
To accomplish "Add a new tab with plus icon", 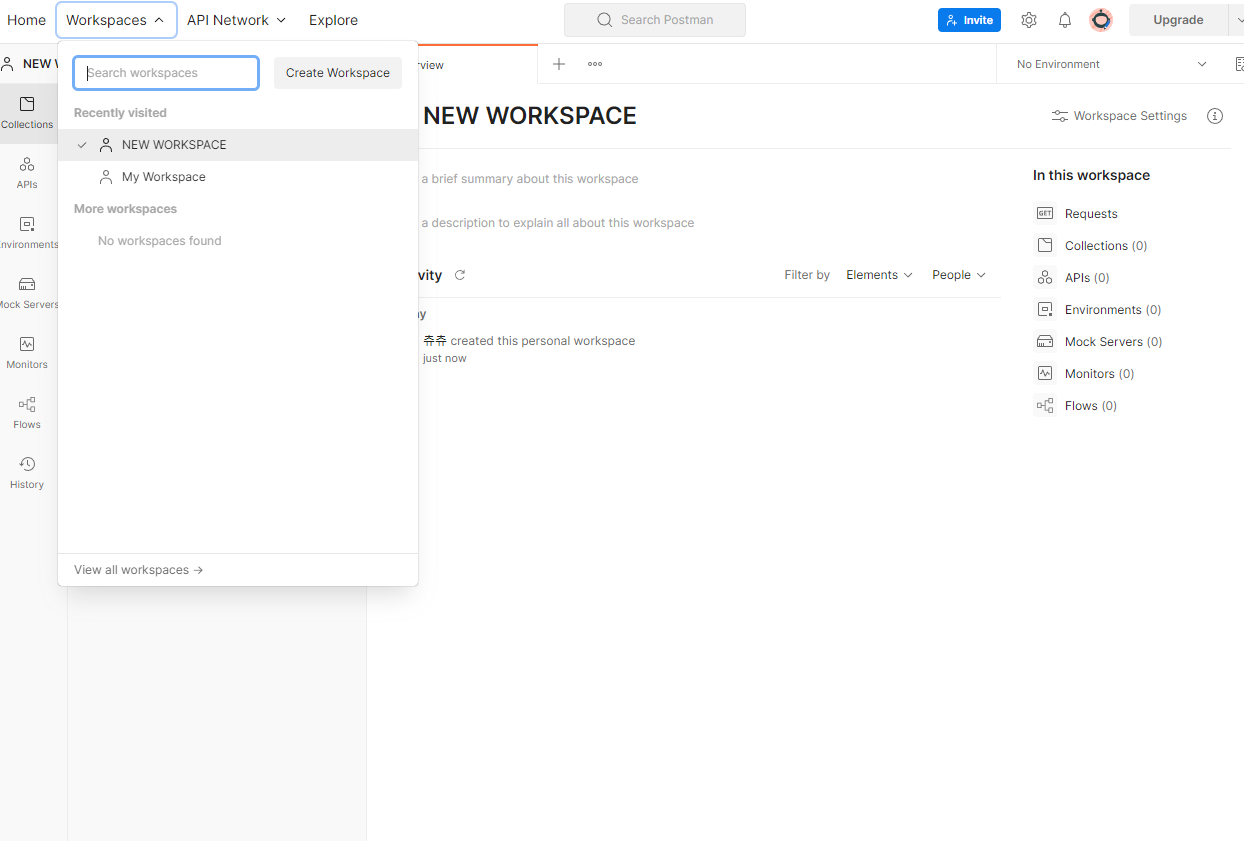I will tap(559, 64).
